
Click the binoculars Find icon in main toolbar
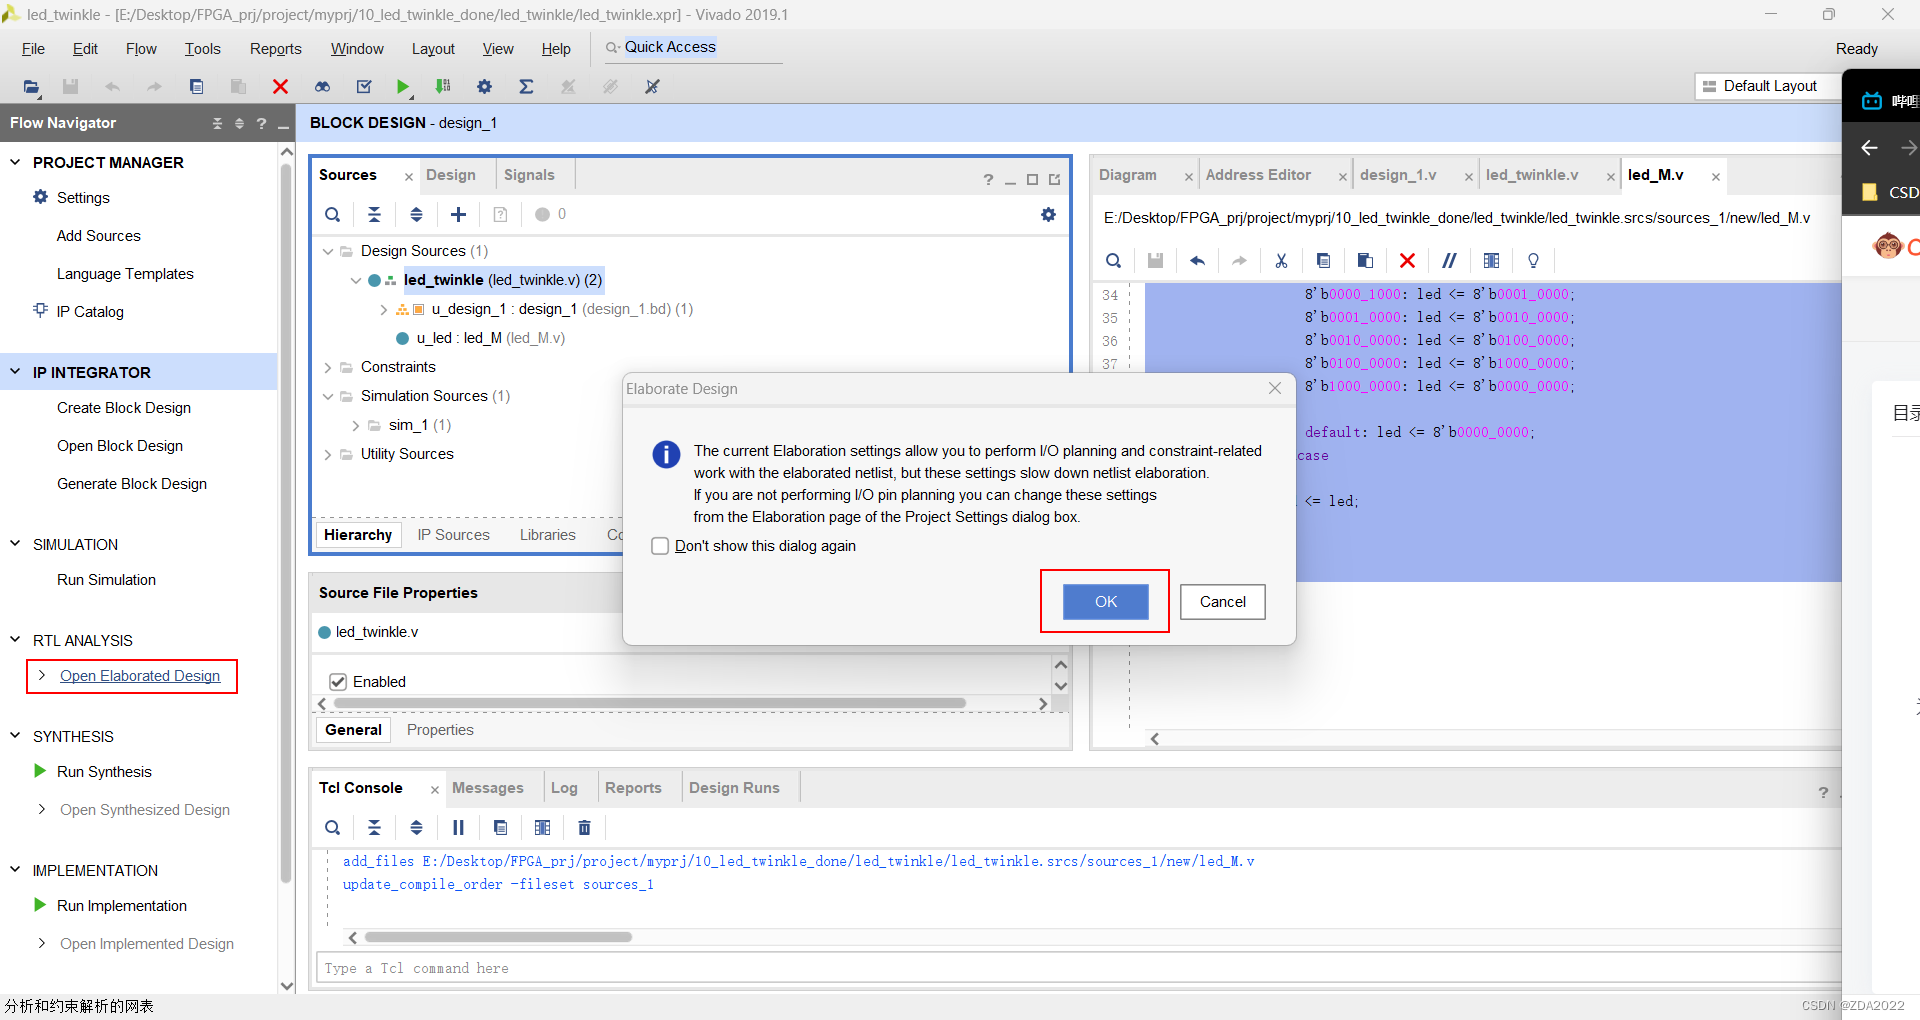pos(322,87)
